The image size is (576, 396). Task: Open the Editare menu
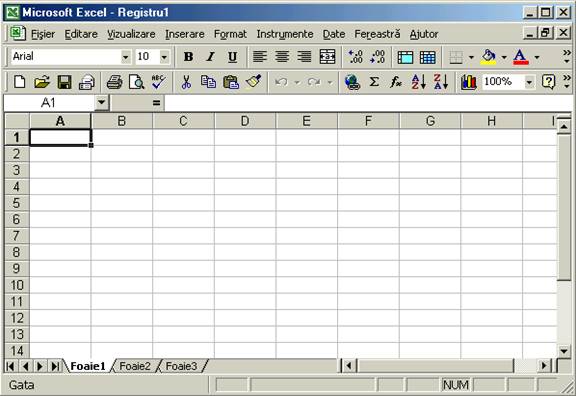click(x=81, y=34)
